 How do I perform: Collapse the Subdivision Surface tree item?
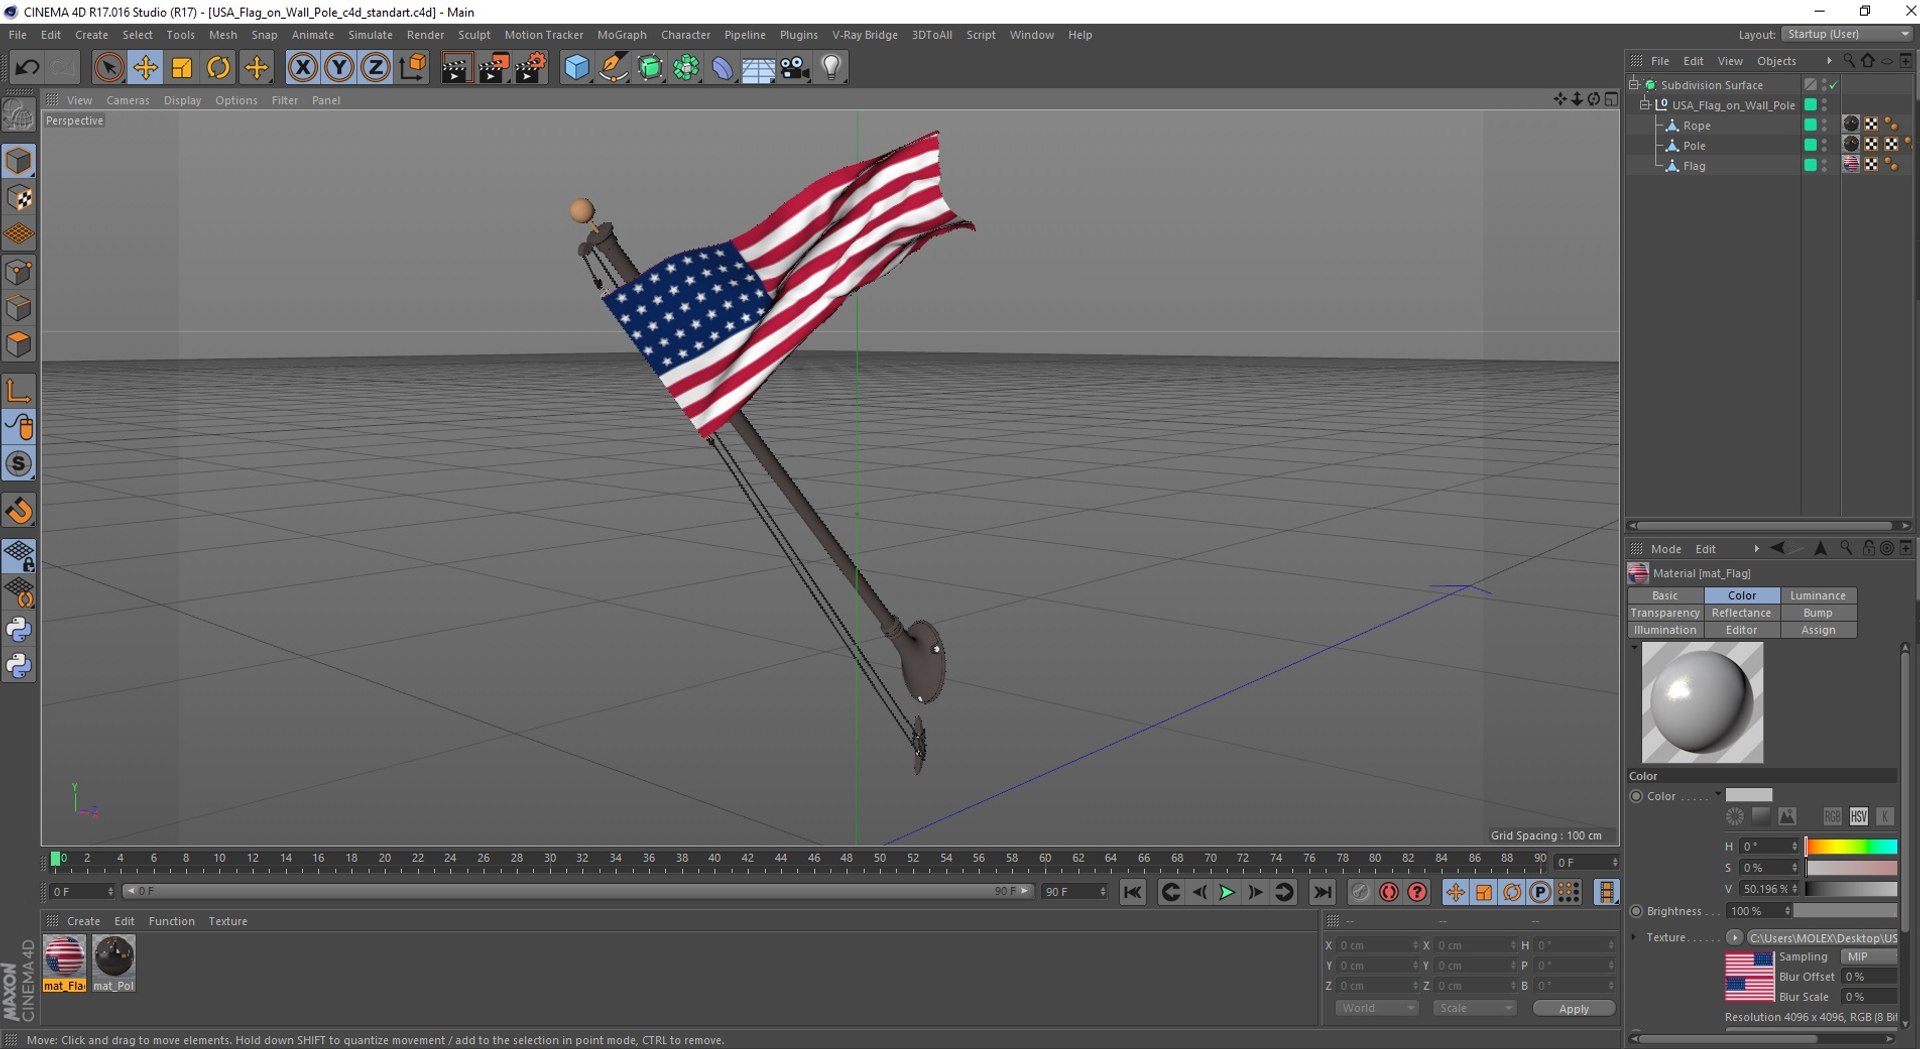tap(1634, 85)
